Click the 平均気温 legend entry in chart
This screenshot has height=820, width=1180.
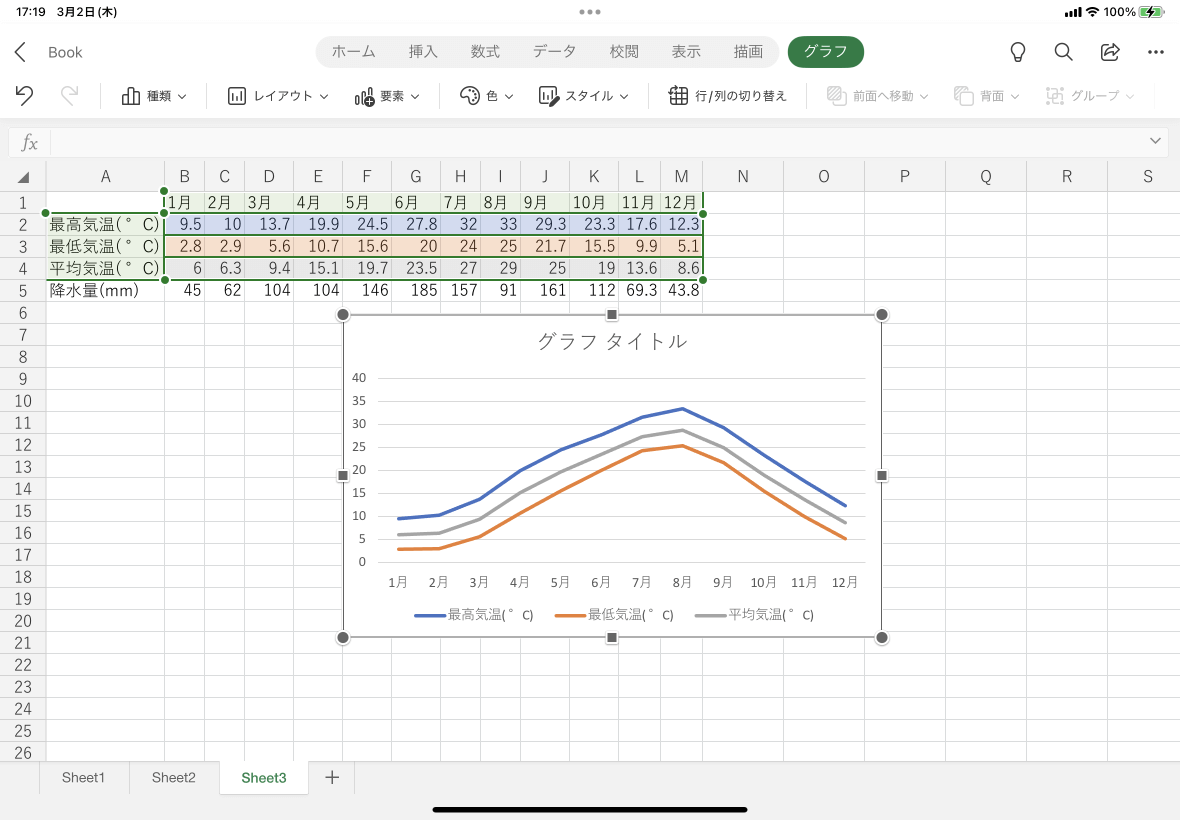[x=754, y=615]
